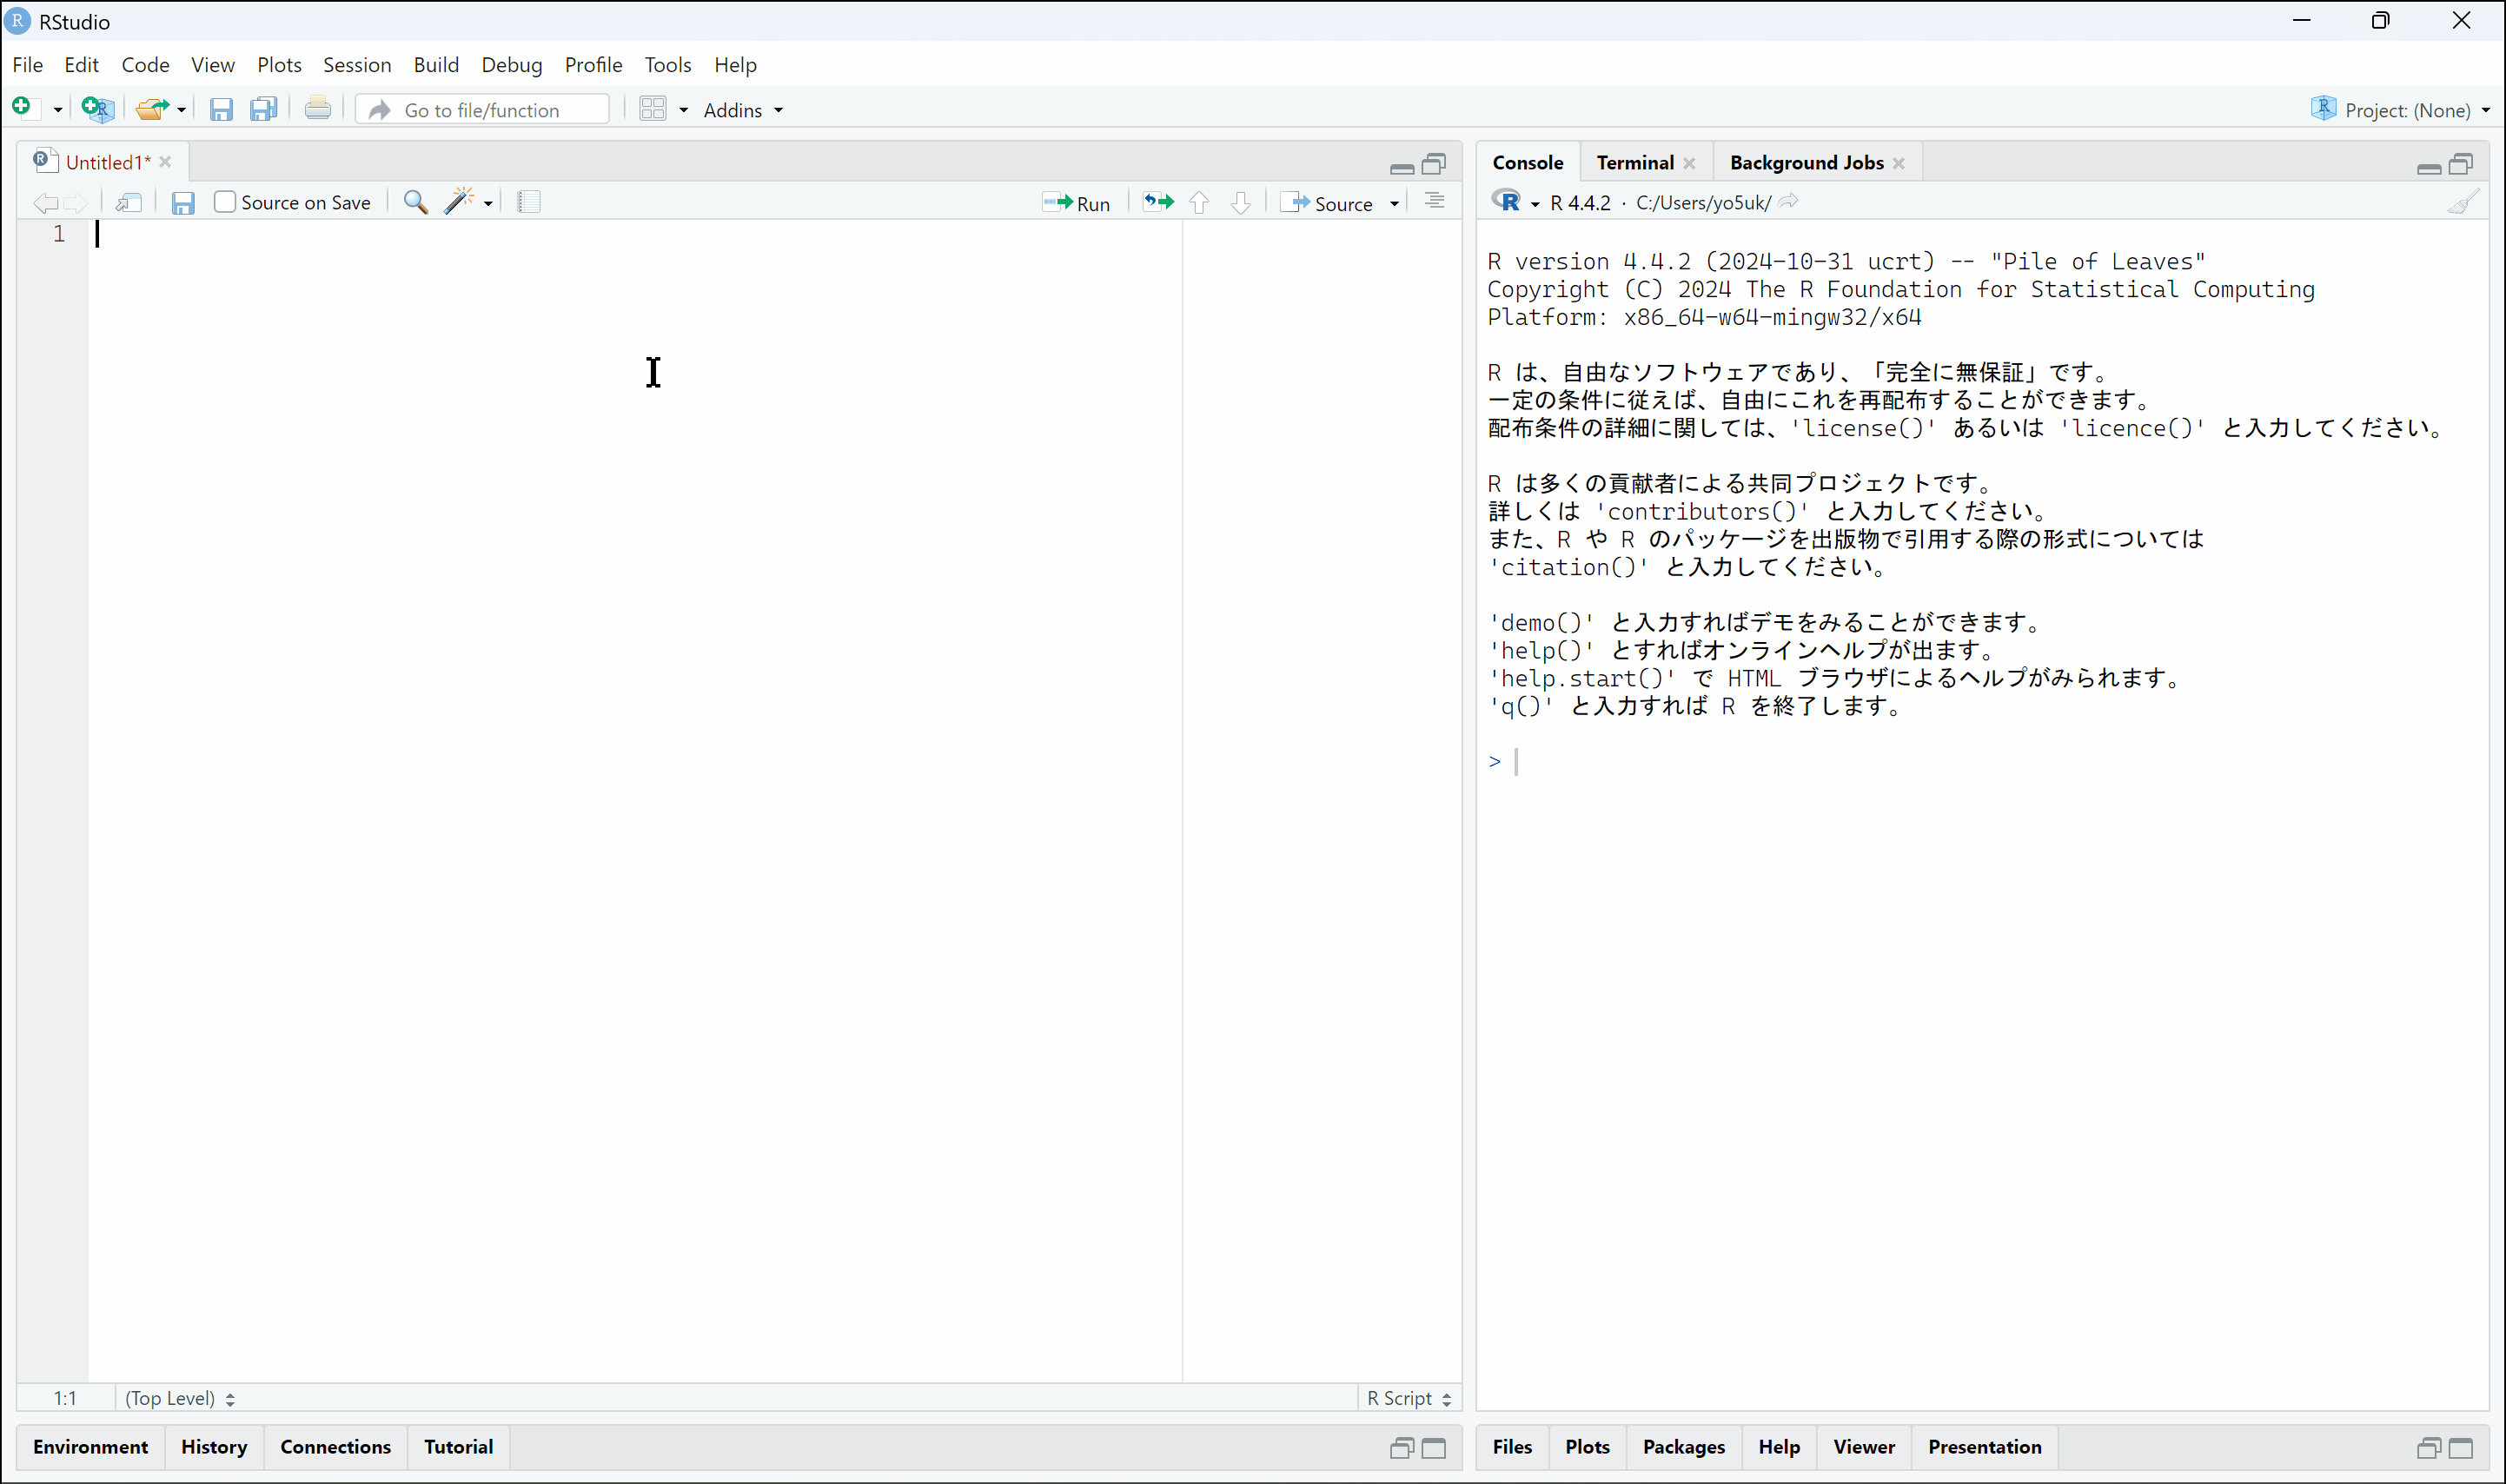This screenshot has width=2506, height=1484.
Task: Click the Go to file/function field
Action: click(482, 110)
